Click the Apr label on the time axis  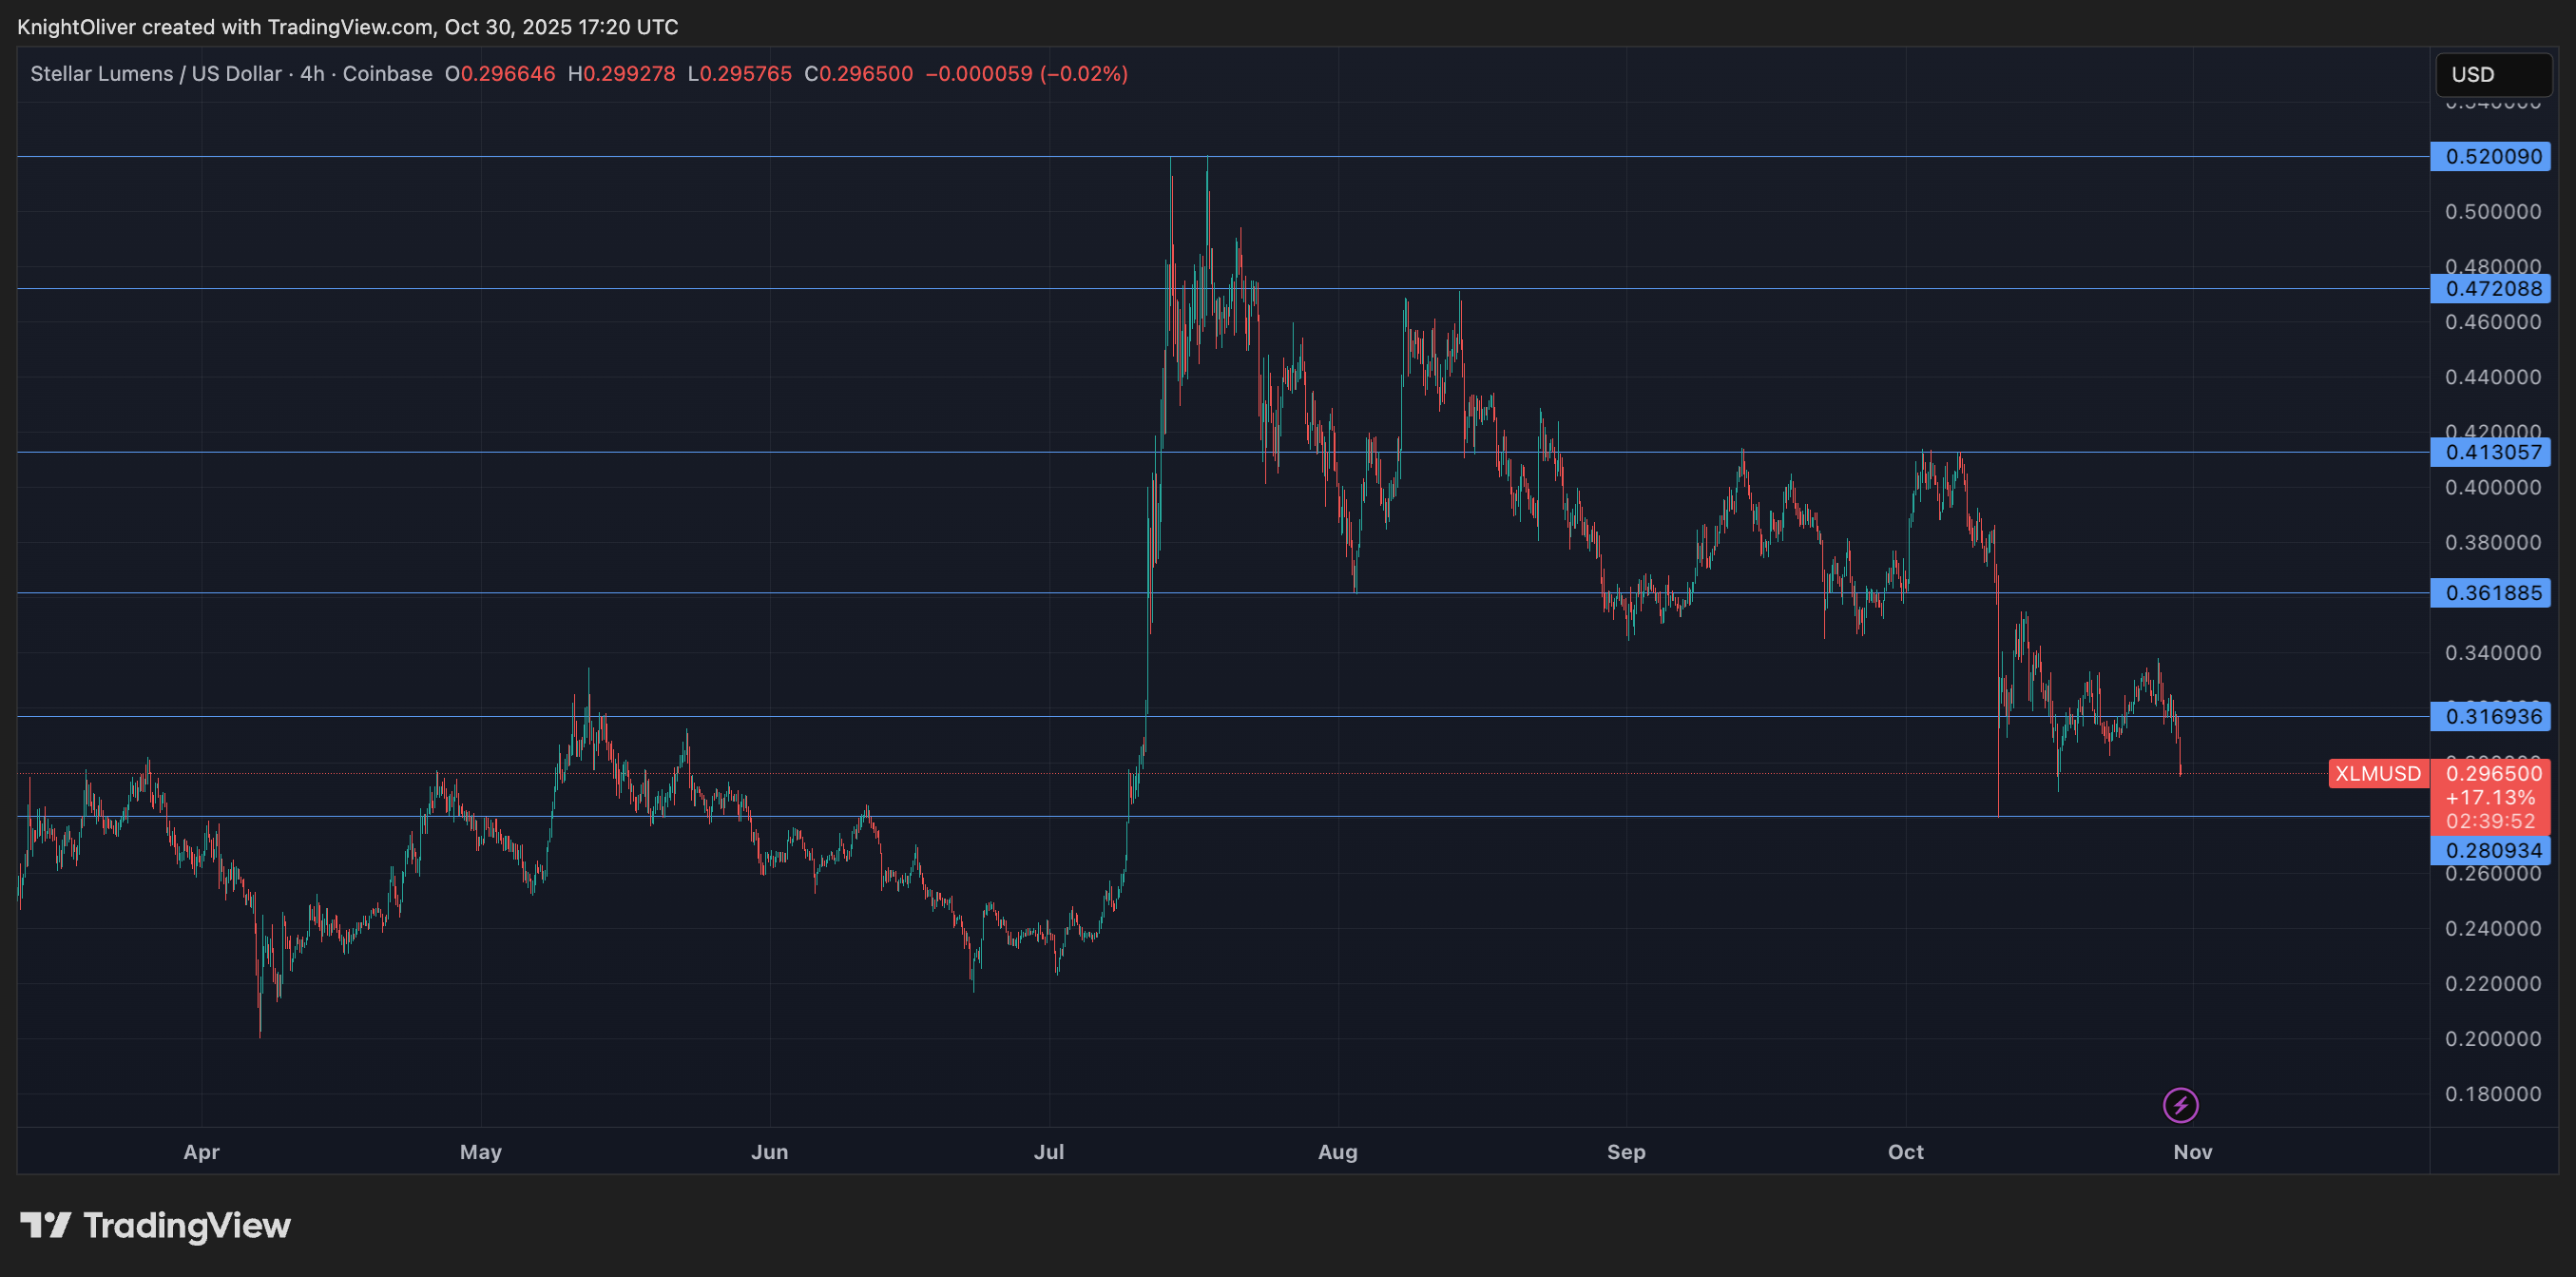(x=201, y=1152)
